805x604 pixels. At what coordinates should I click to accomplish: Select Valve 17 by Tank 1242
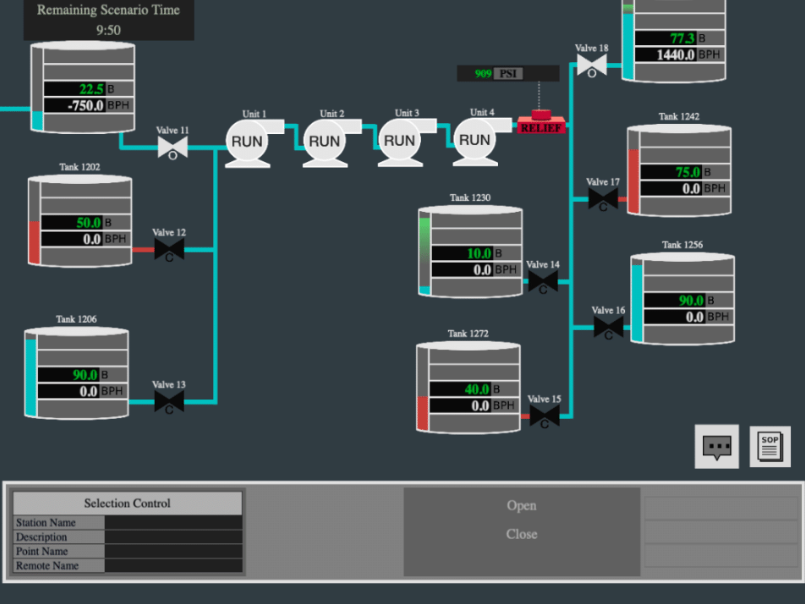point(602,199)
